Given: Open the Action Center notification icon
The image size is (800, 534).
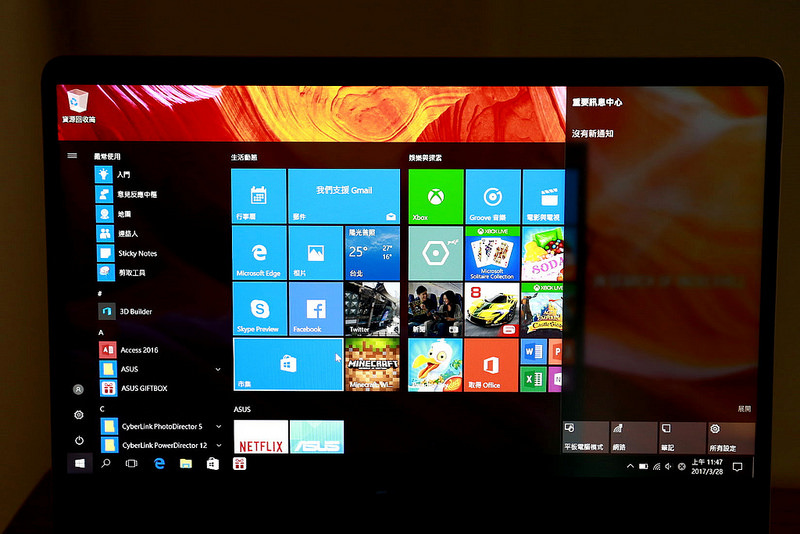Looking at the screenshot, I should click(x=737, y=467).
